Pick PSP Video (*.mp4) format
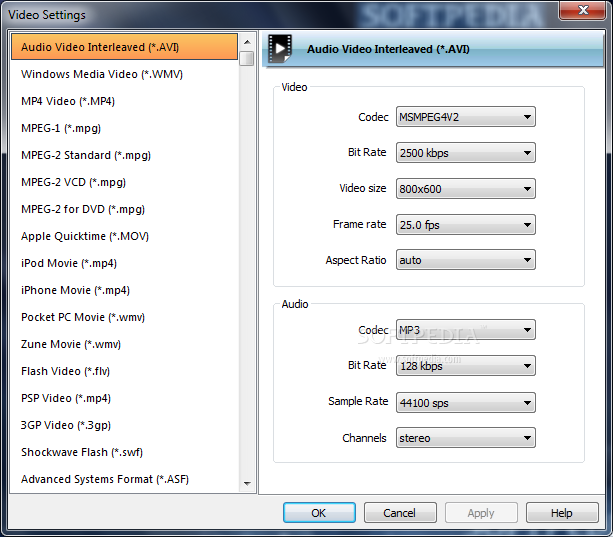Viewport: 613px width, 537px height. pos(124,397)
